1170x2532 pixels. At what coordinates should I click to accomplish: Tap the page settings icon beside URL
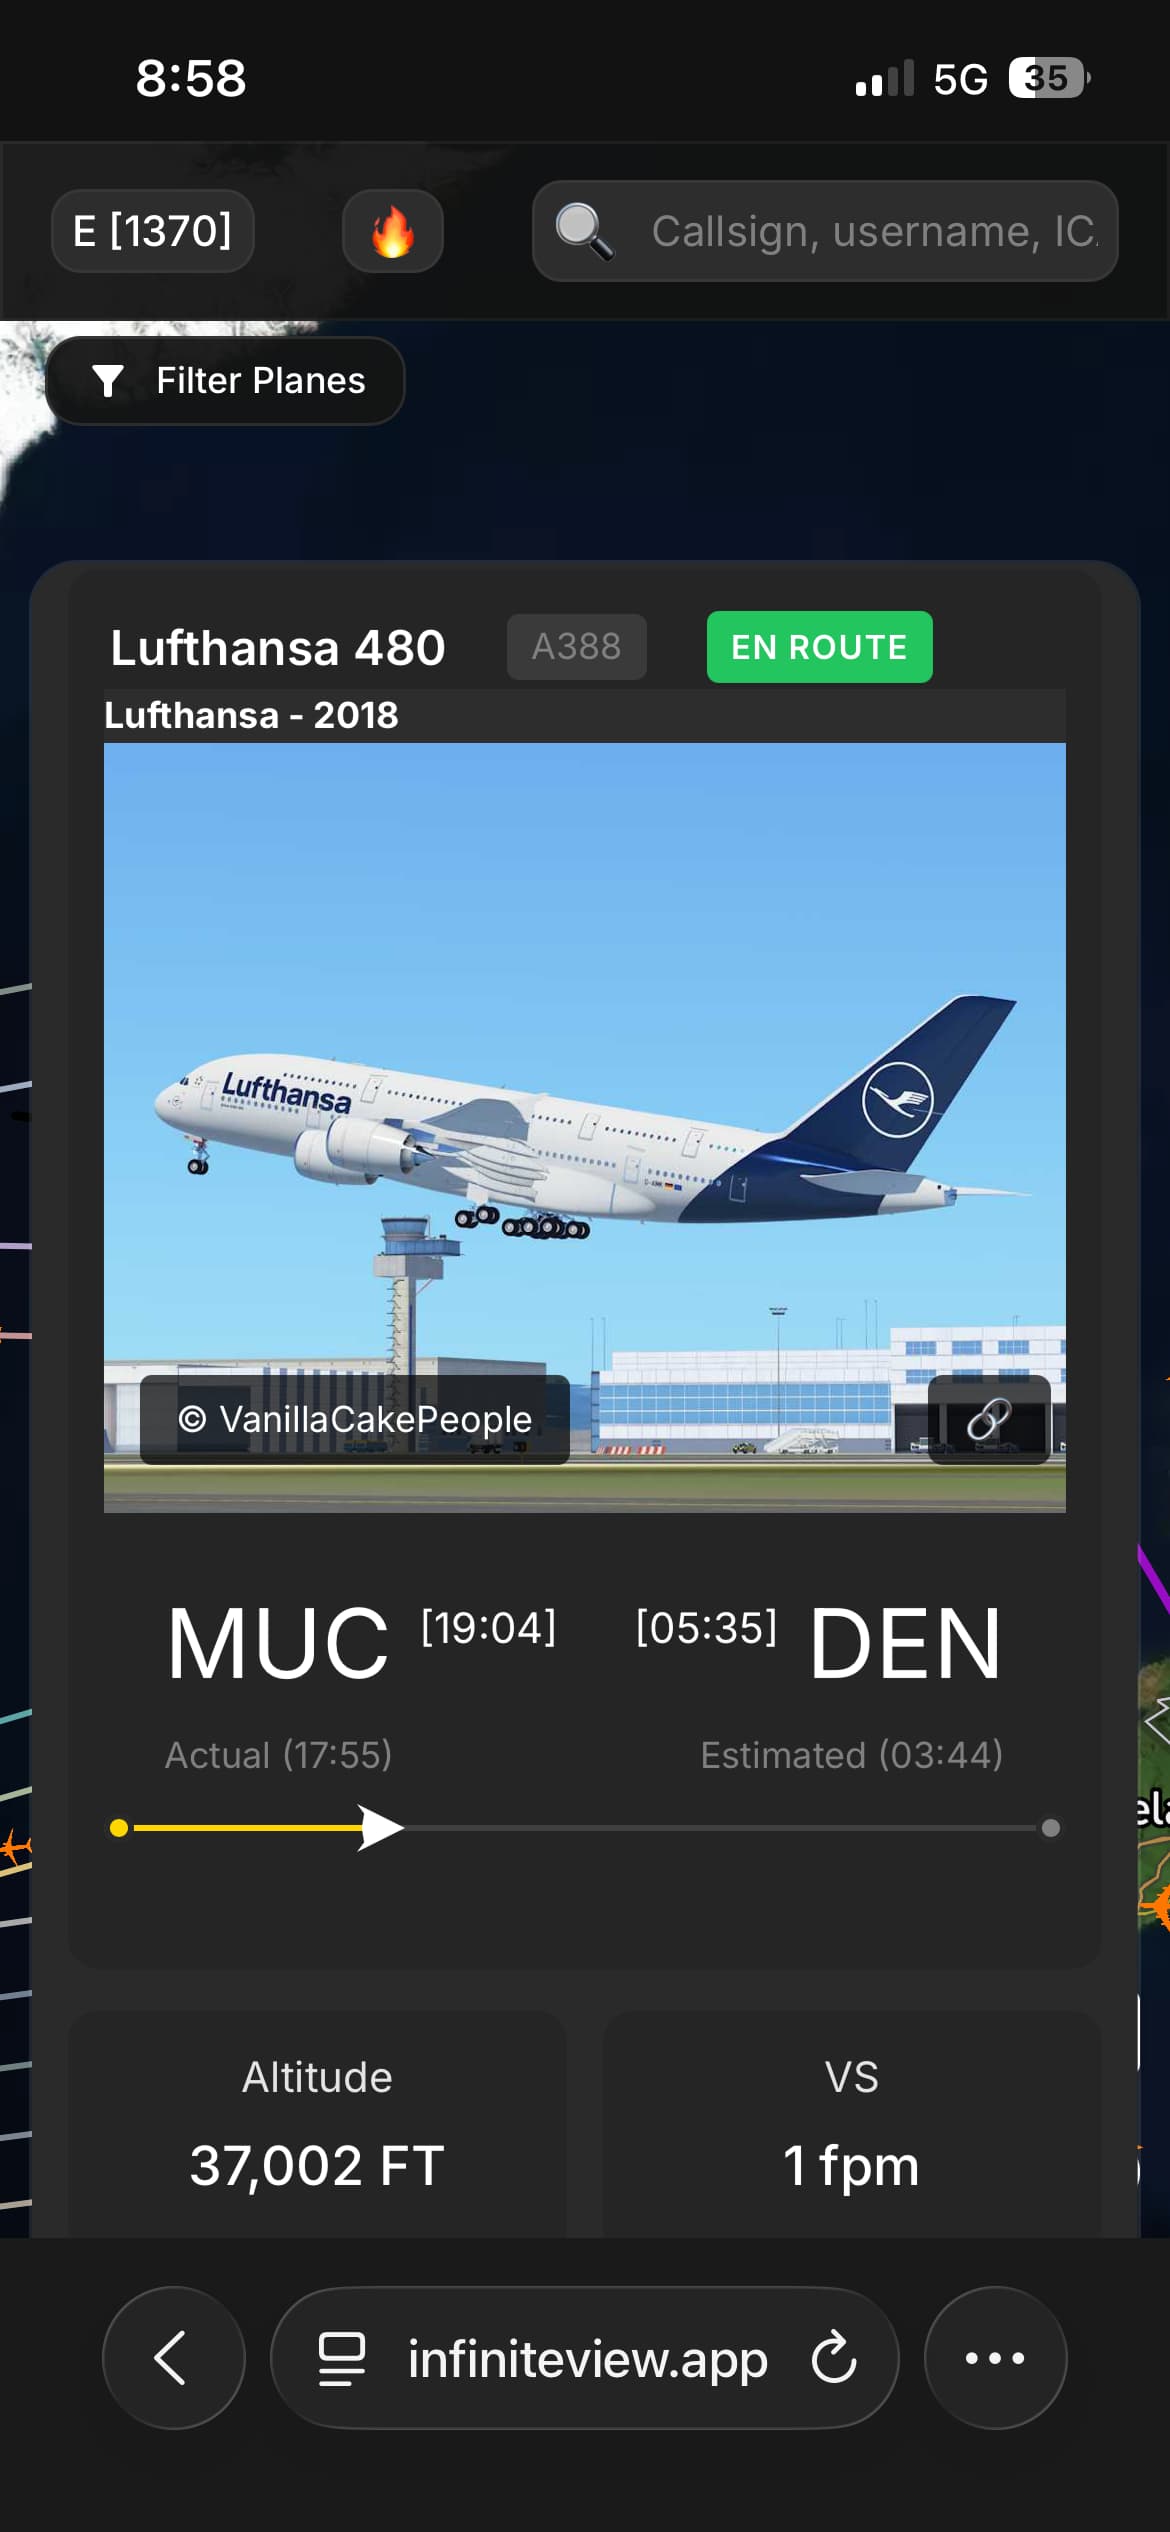[x=342, y=2358]
